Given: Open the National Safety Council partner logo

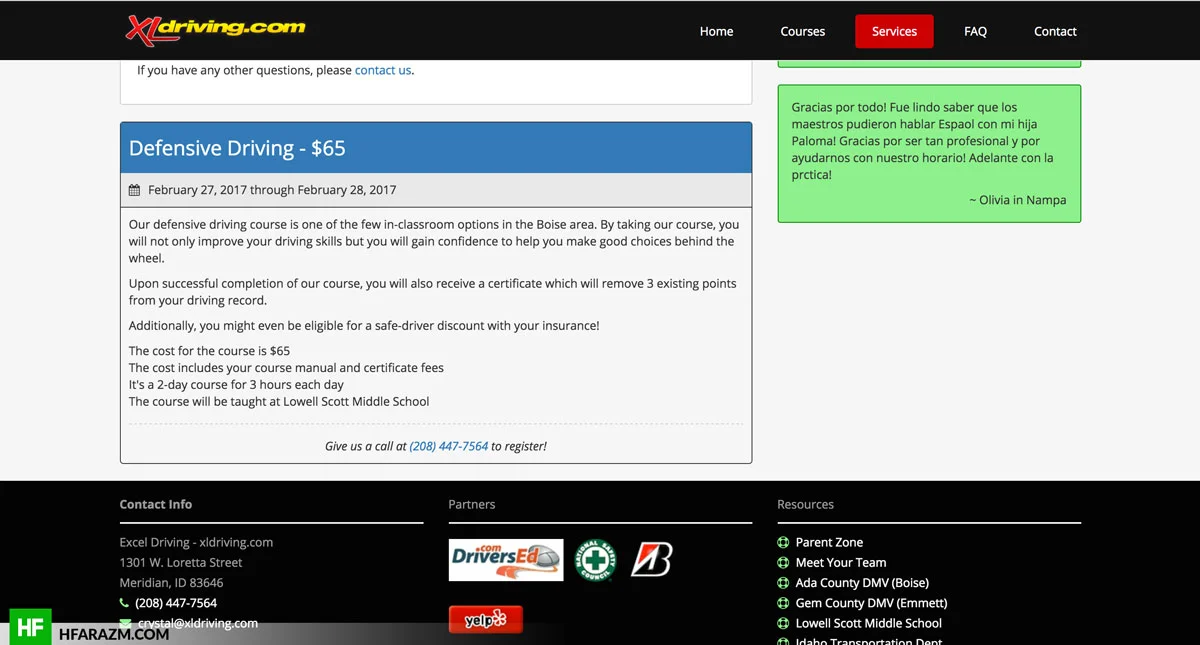Looking at the screenshot, I should click(595, 560).
